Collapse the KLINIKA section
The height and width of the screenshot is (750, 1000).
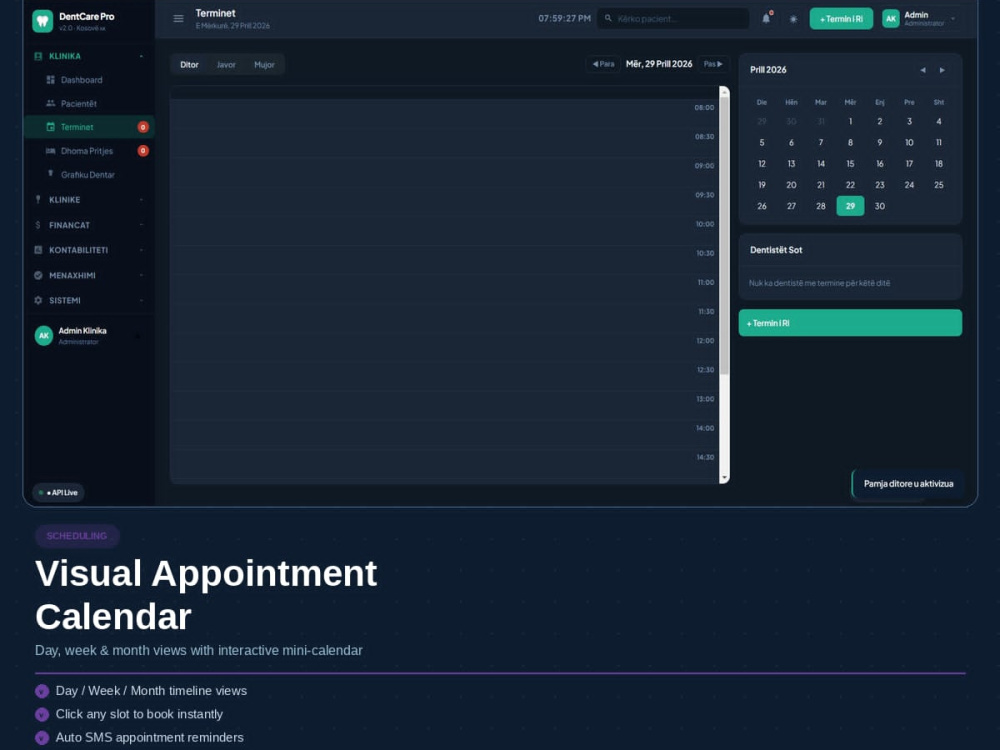tap(141, 56)
